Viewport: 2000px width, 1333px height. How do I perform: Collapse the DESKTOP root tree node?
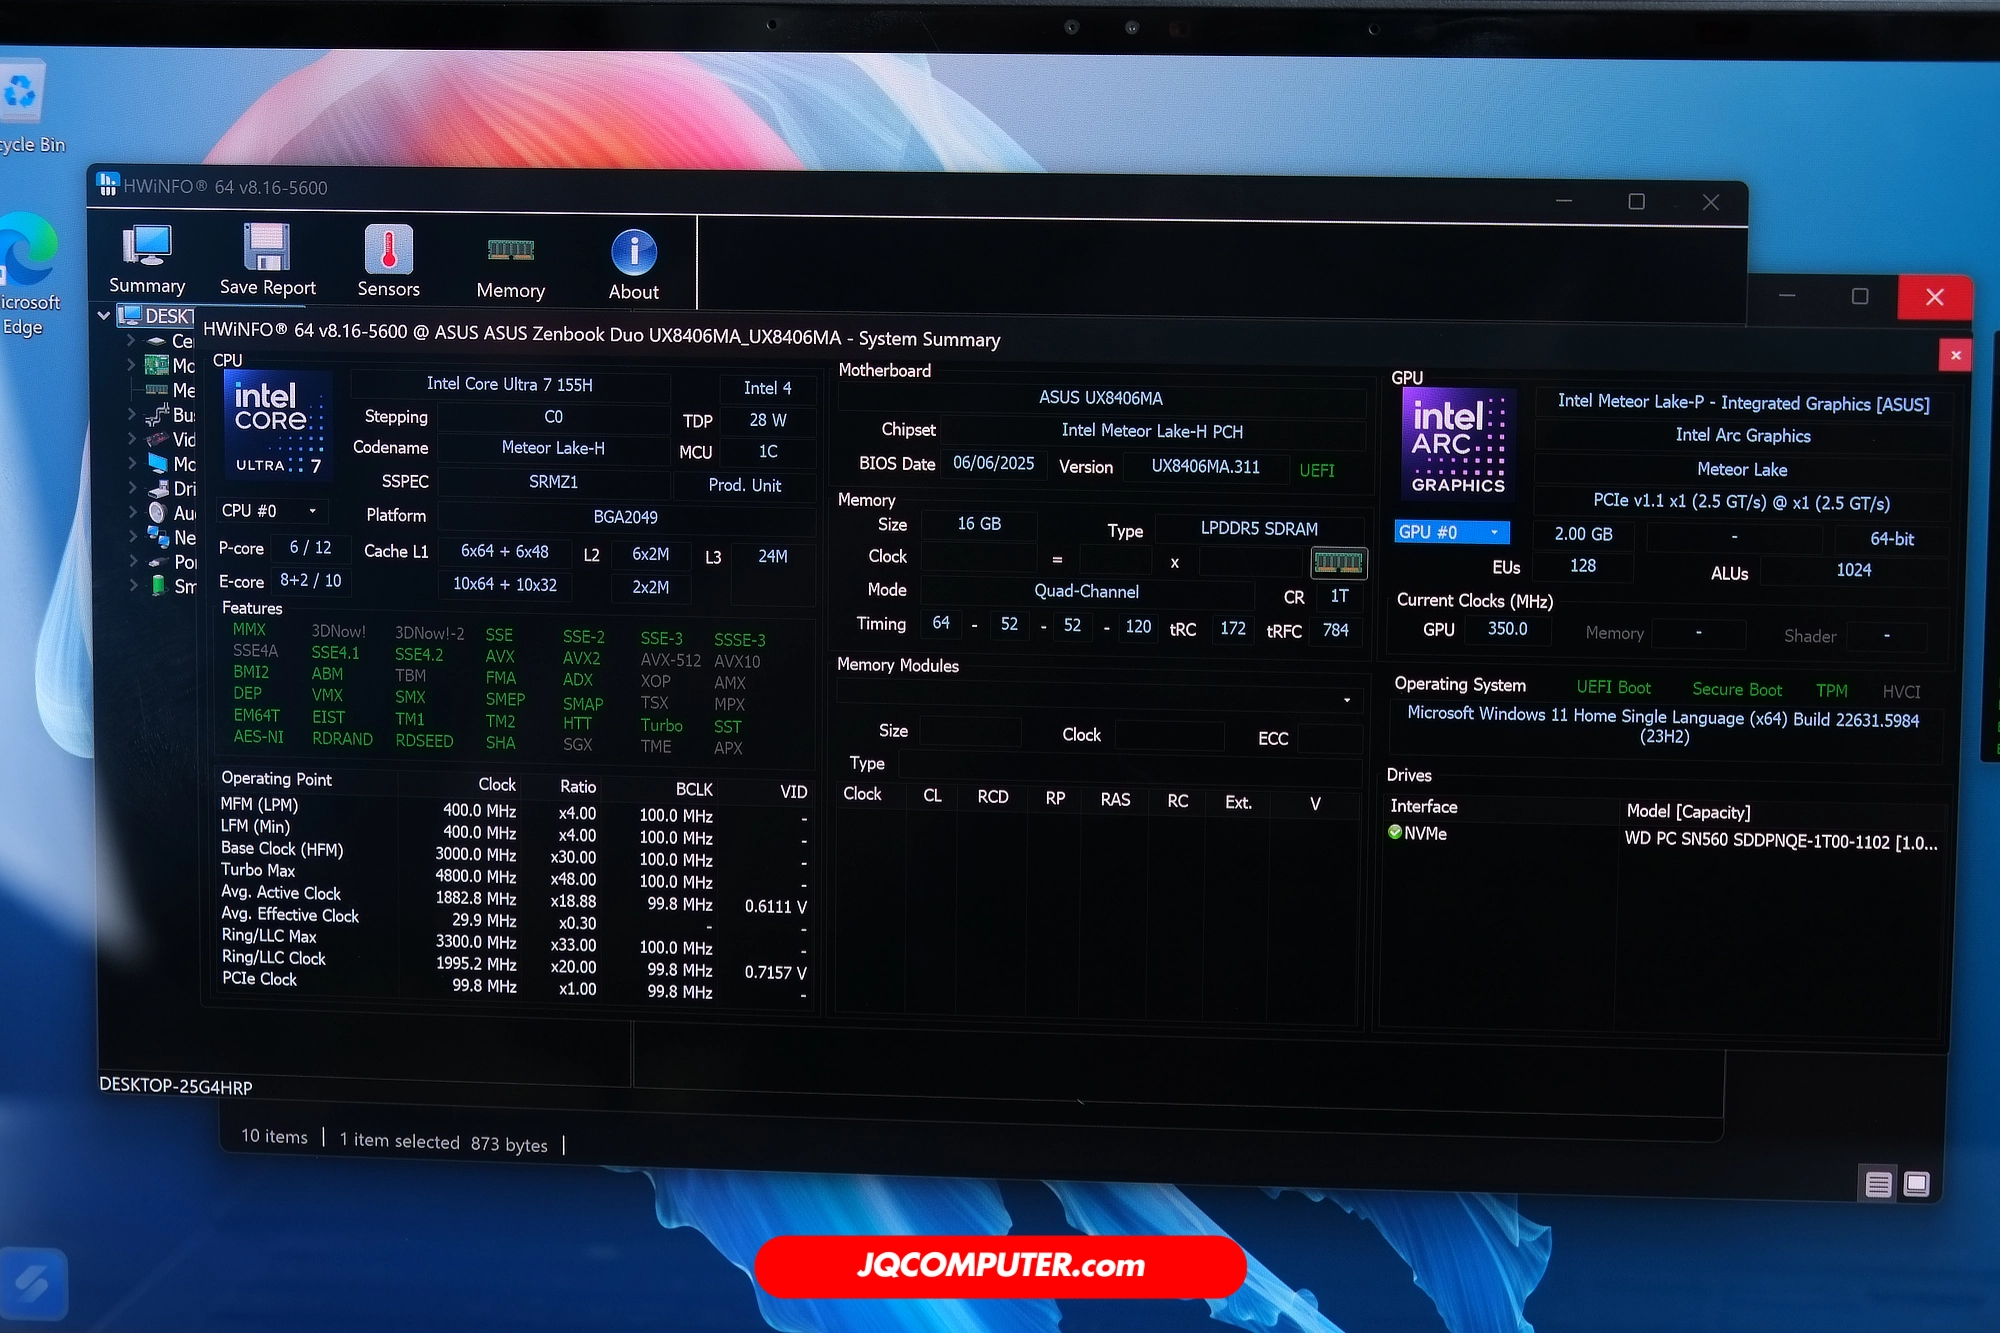(x=104, y=315)
